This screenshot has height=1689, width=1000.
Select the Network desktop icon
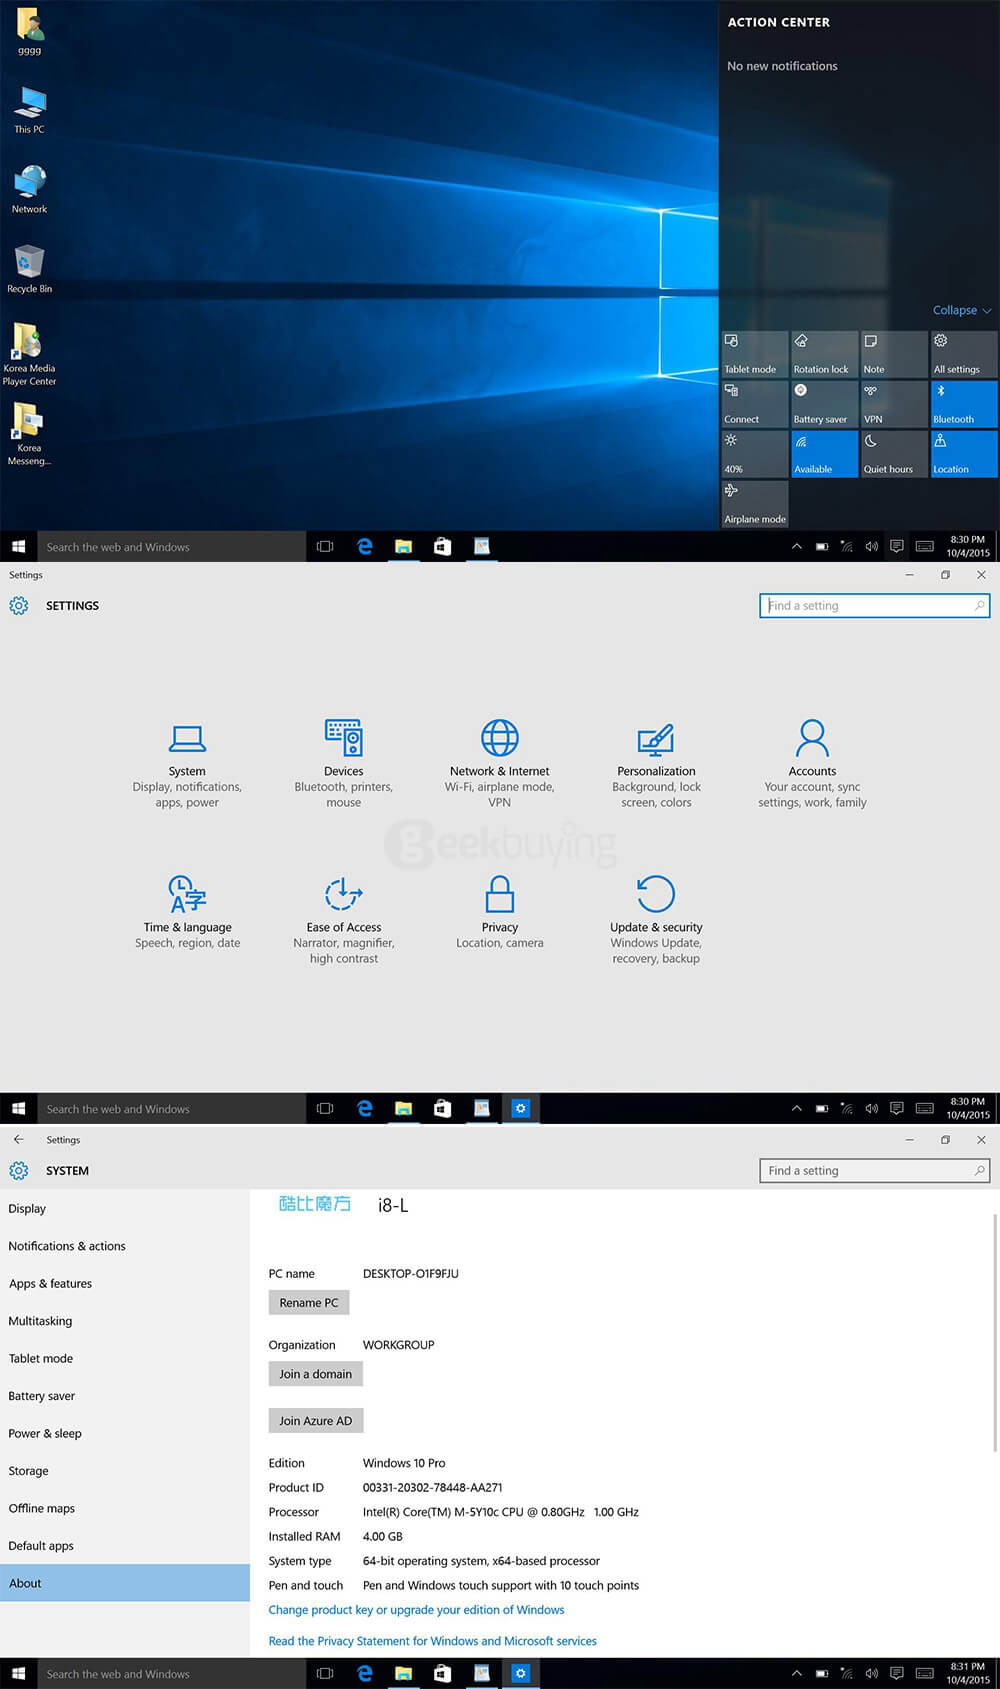29,190
